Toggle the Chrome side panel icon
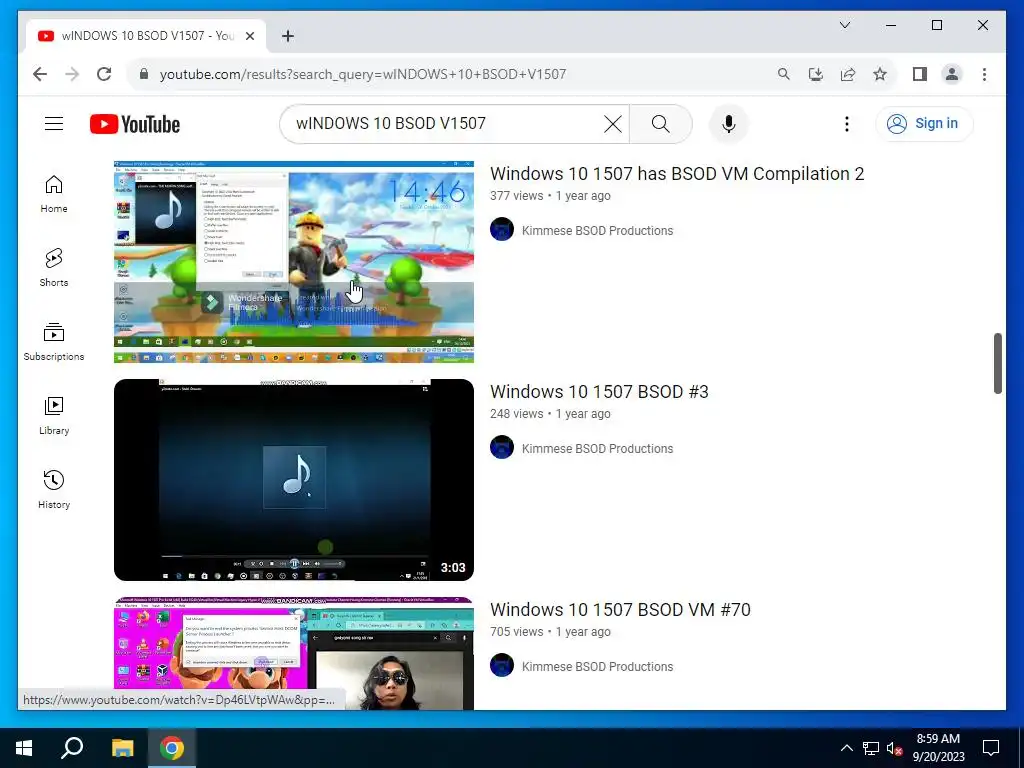The height and width of the screenshot is (768, 1024). click(920, 74)
